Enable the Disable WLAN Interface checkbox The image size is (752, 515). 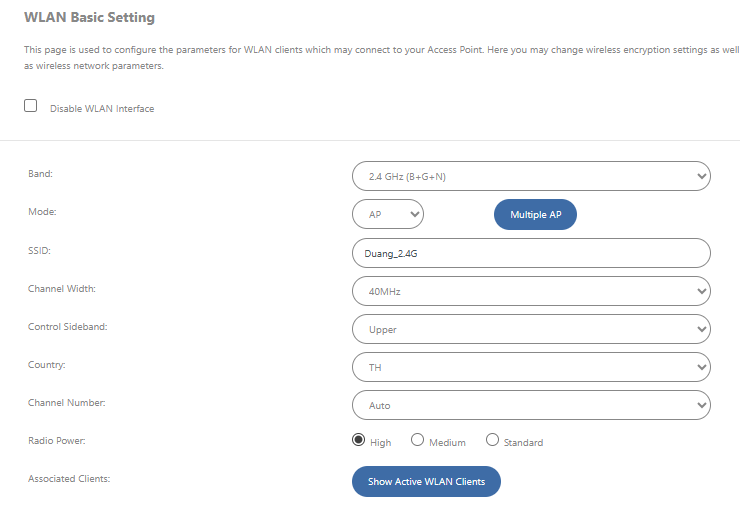pyautogui.click(x=31, y=106)
